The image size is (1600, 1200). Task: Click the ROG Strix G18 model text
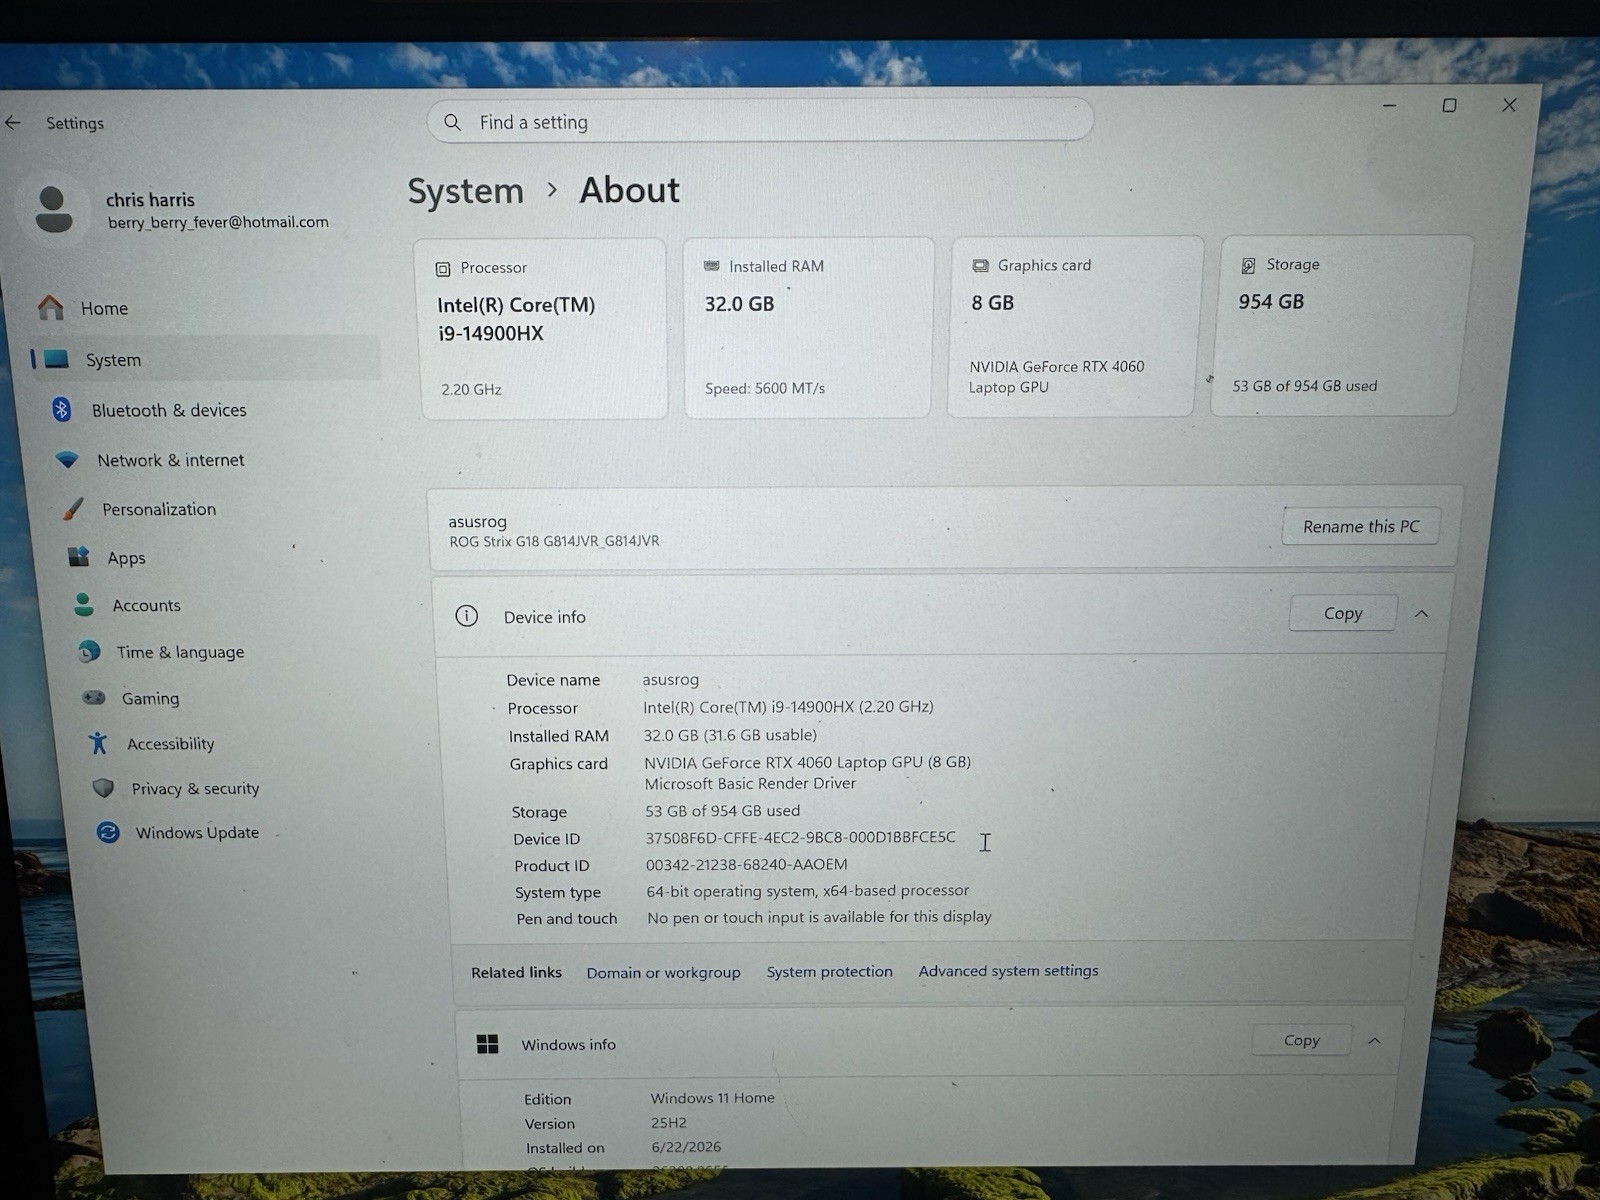[x=554, y=541]
